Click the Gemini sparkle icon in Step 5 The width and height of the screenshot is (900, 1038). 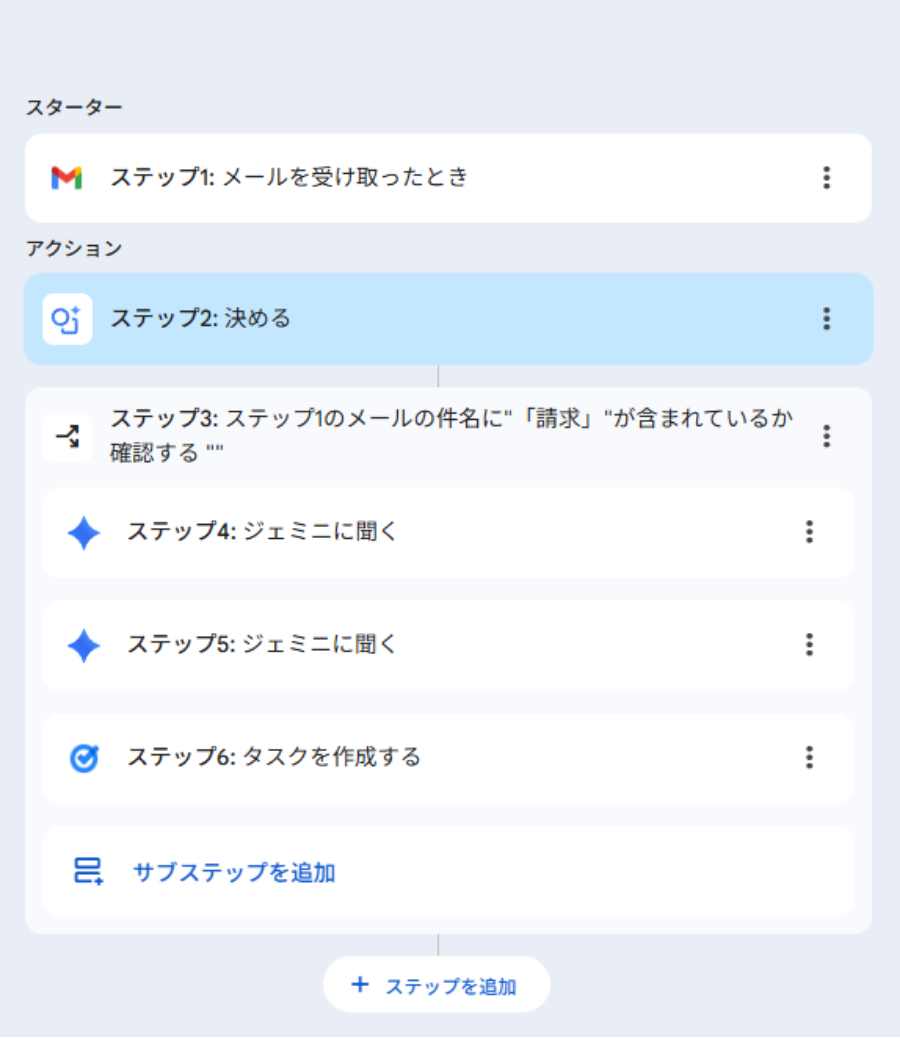[x=84, y=646]
